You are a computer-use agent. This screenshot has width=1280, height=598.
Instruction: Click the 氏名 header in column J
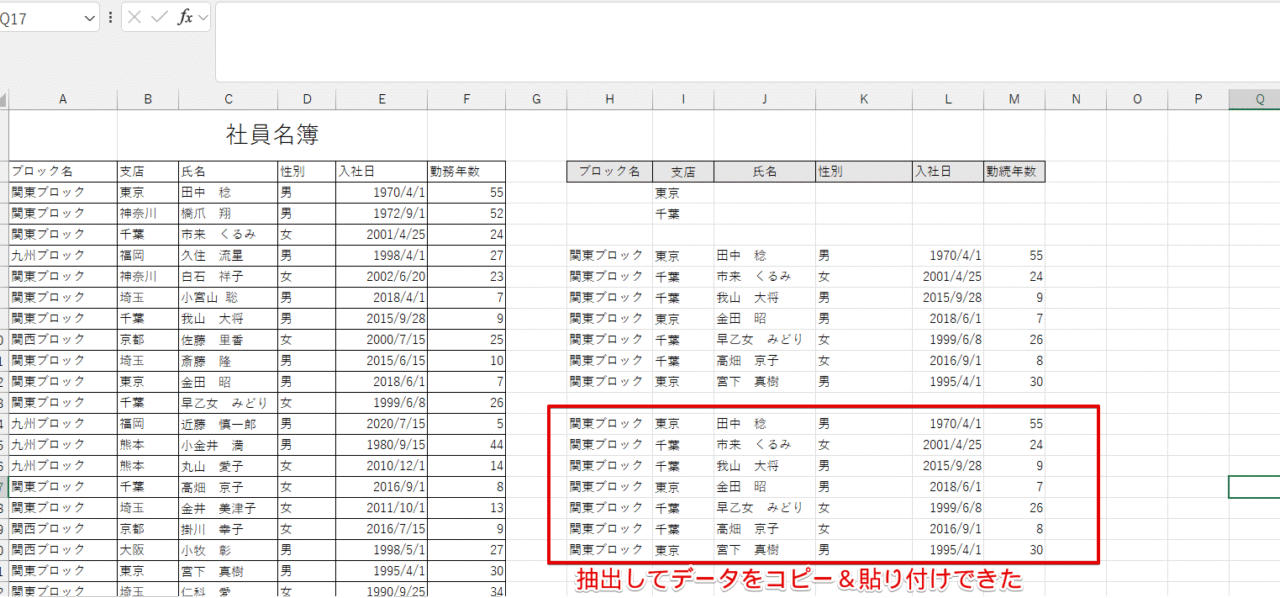764,172
